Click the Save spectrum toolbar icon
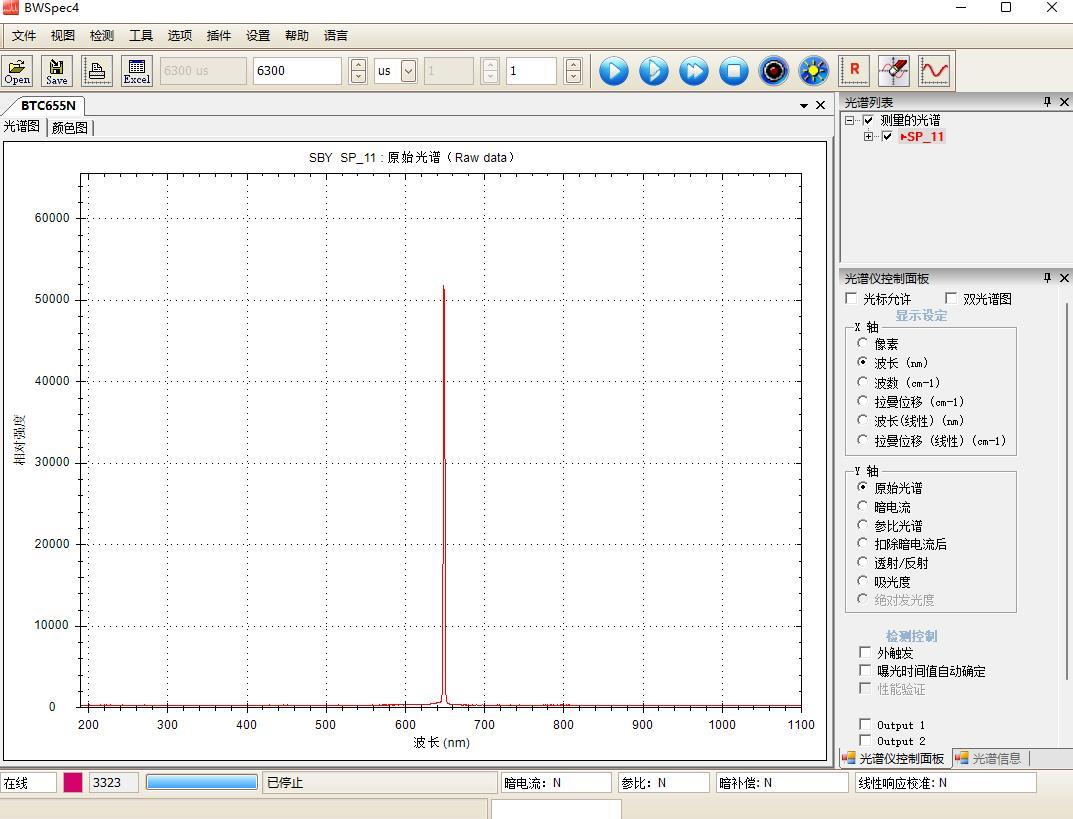Image resolution: width=1073 pixels, height=819 pixels. 57,70
